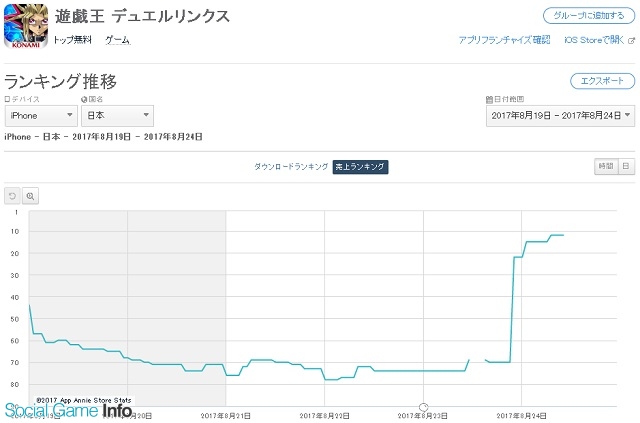The height and width of the screenshot is (423, 640).
Task: Click the clock marker icon on the chart's date axis
Action: pyautogui.click(x=423, y=408)
